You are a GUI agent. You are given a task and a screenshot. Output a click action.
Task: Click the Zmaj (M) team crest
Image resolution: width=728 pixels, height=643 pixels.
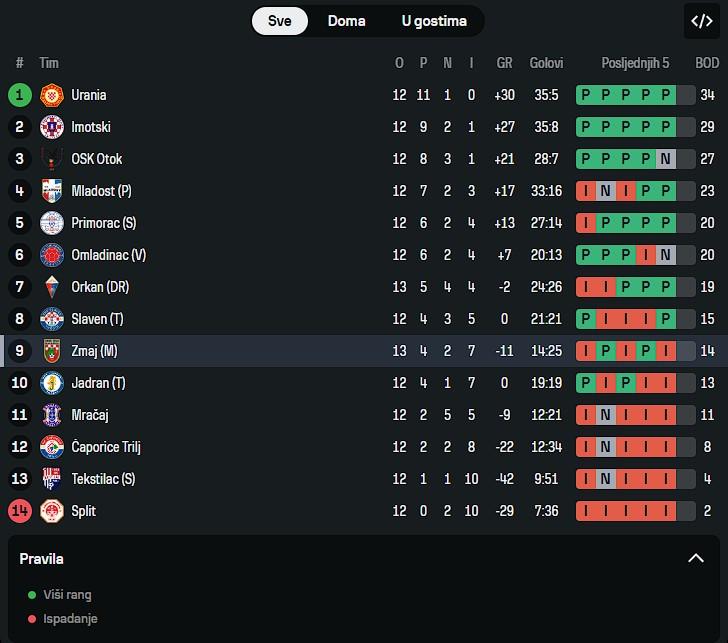52,351
